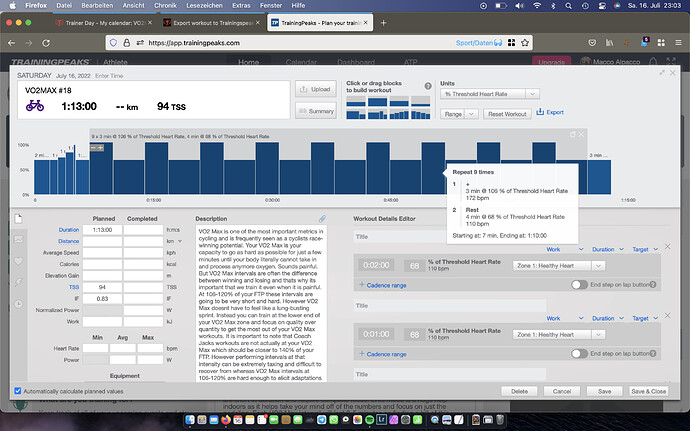Open Zone 1 dropdown in 0:01:00 step
Image resolution: width=690 pixels, height=431 pixels.
(x=559, y=334)
